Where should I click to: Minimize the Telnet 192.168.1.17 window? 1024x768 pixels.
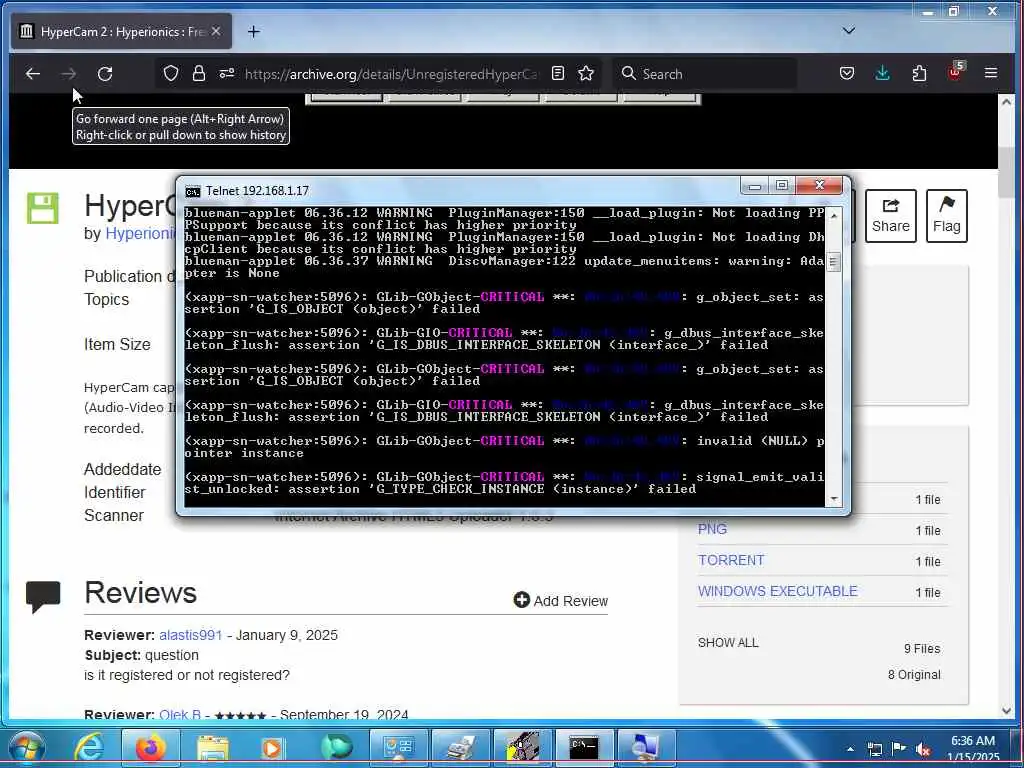coord(755,186)
